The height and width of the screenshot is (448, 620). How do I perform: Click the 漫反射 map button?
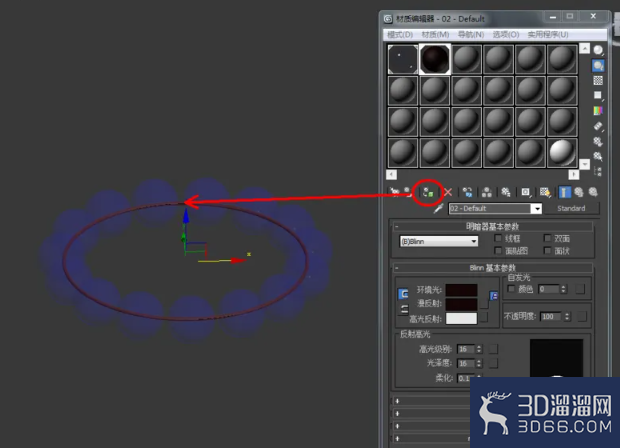[484, 304]
